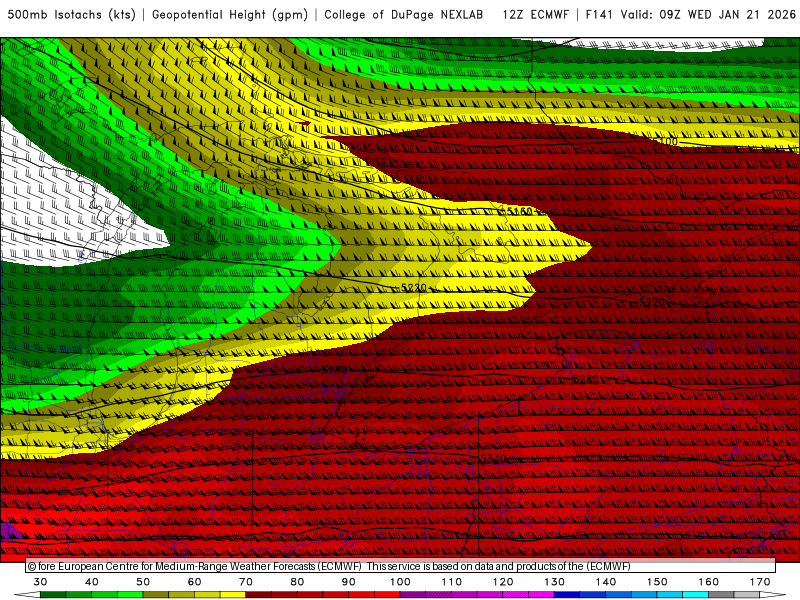Click the 170 knot value on the color scale
Screen dimensions: 800x600
[760, 582]
